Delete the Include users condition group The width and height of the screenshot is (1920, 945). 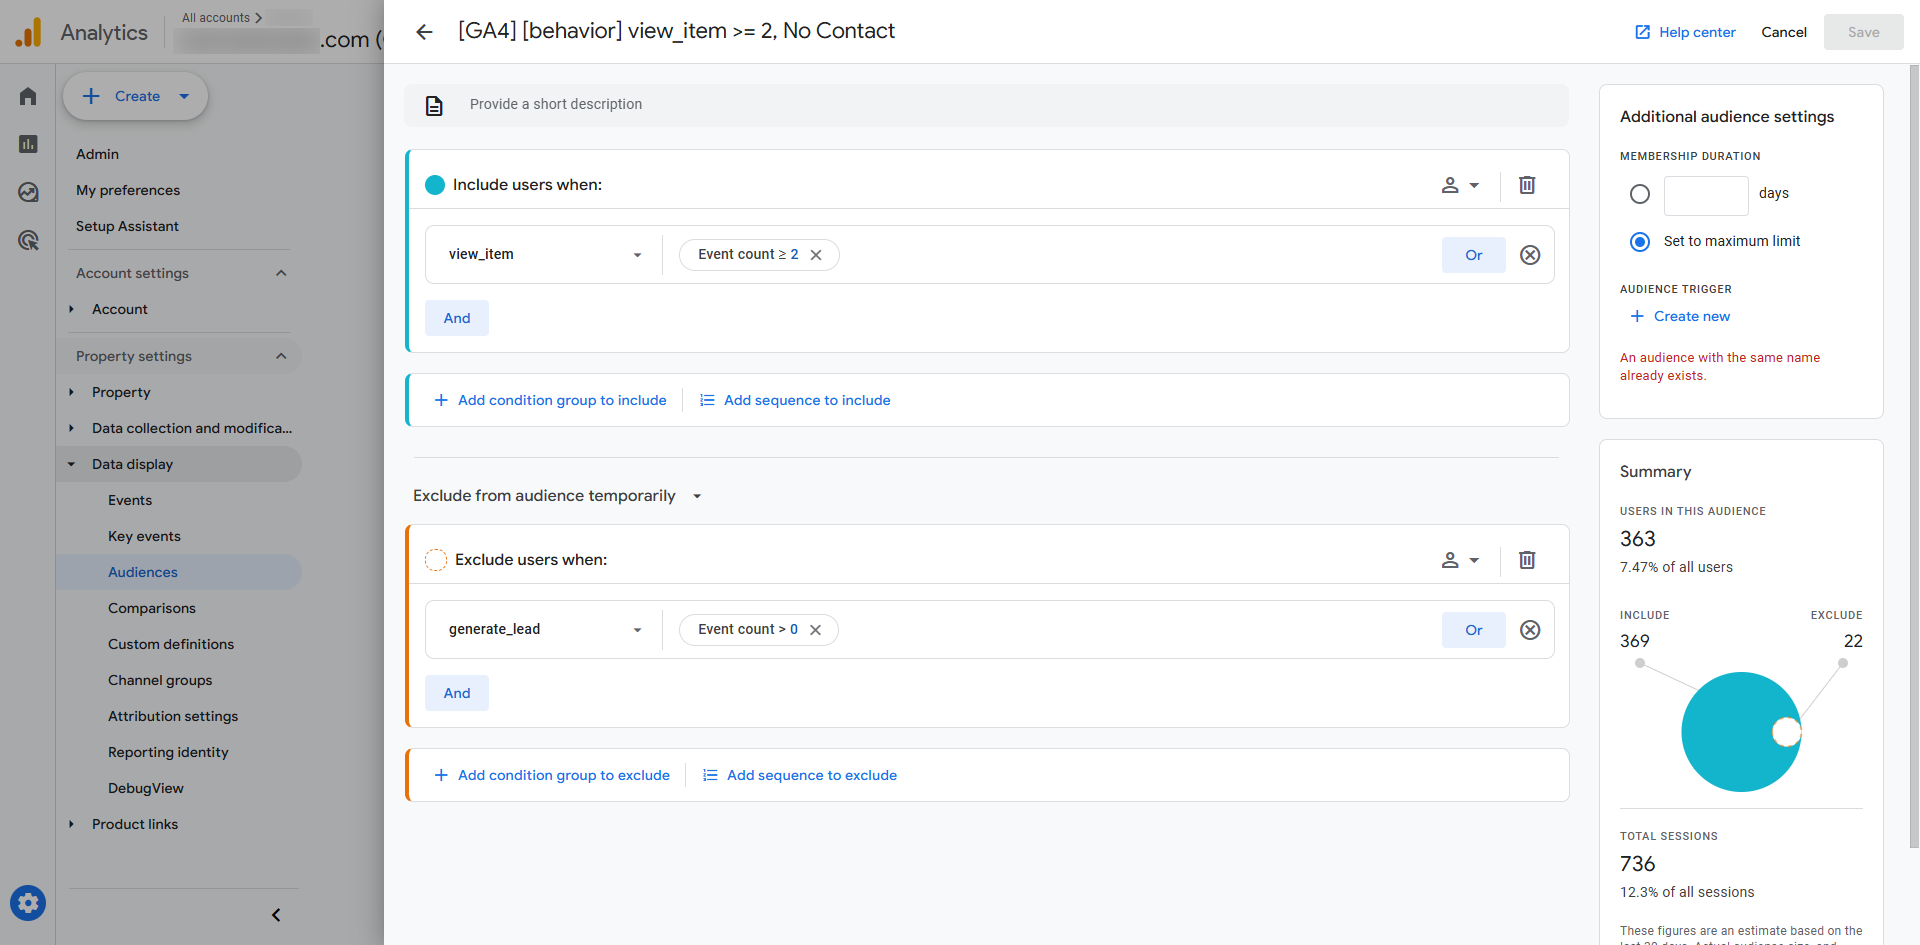[x=1527, y=185]
